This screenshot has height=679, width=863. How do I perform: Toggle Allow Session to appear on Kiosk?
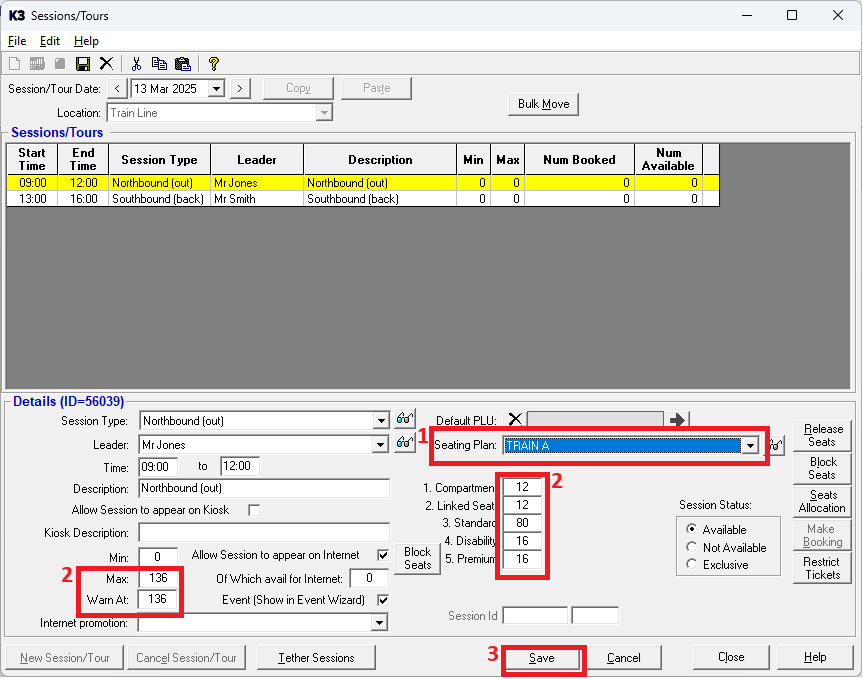click(x=254, y=510)
